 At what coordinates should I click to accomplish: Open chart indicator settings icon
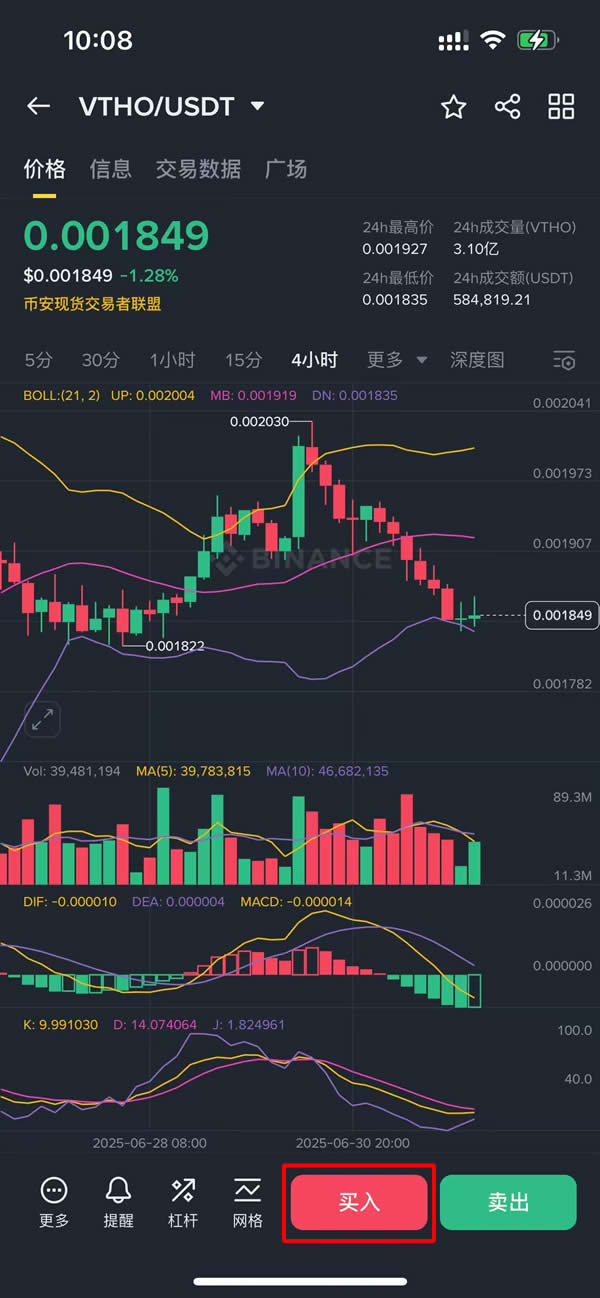(564, 360)
